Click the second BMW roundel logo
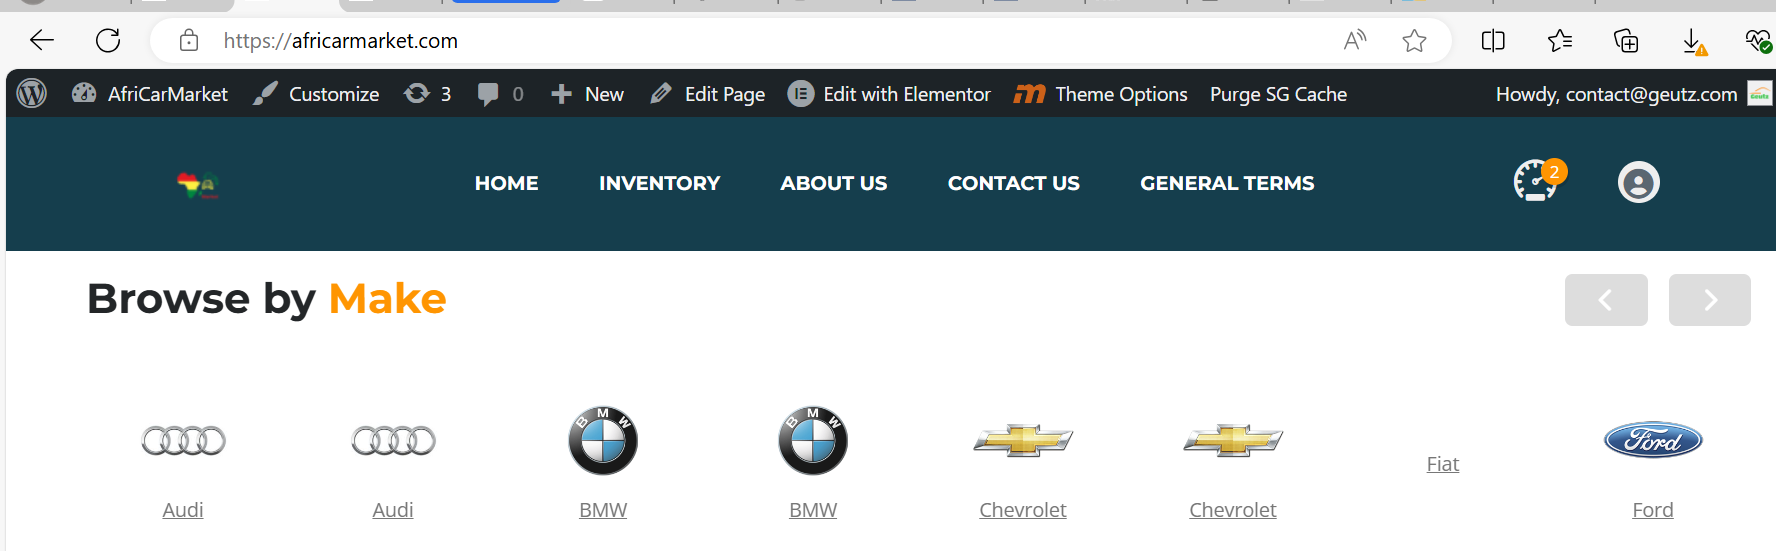The height and width of the screenshot is (551, 1776). 813,440
